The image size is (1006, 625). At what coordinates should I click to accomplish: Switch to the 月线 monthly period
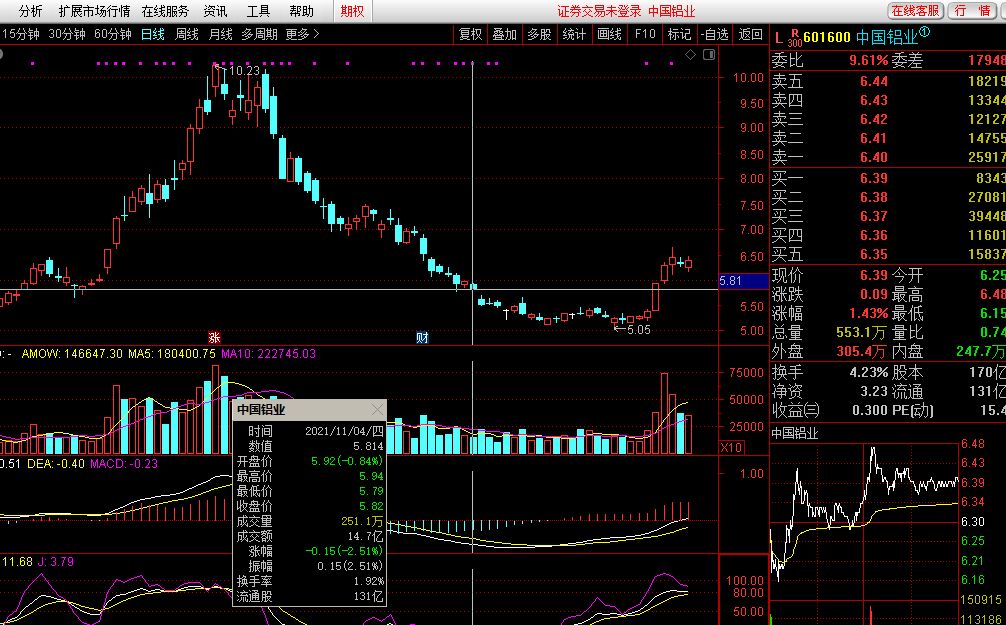pos(220,34)
